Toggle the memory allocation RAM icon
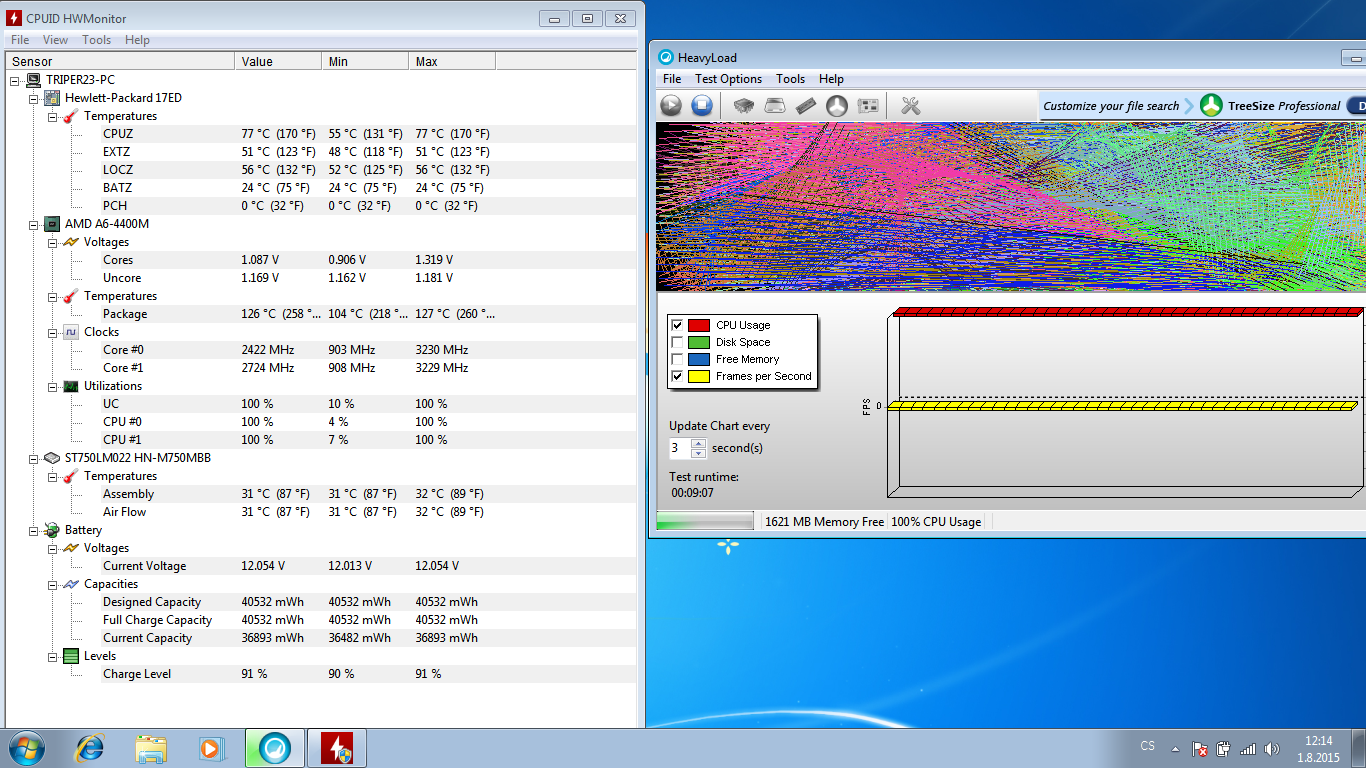This screenshot has width=1366, height=768. coord(806,105)
